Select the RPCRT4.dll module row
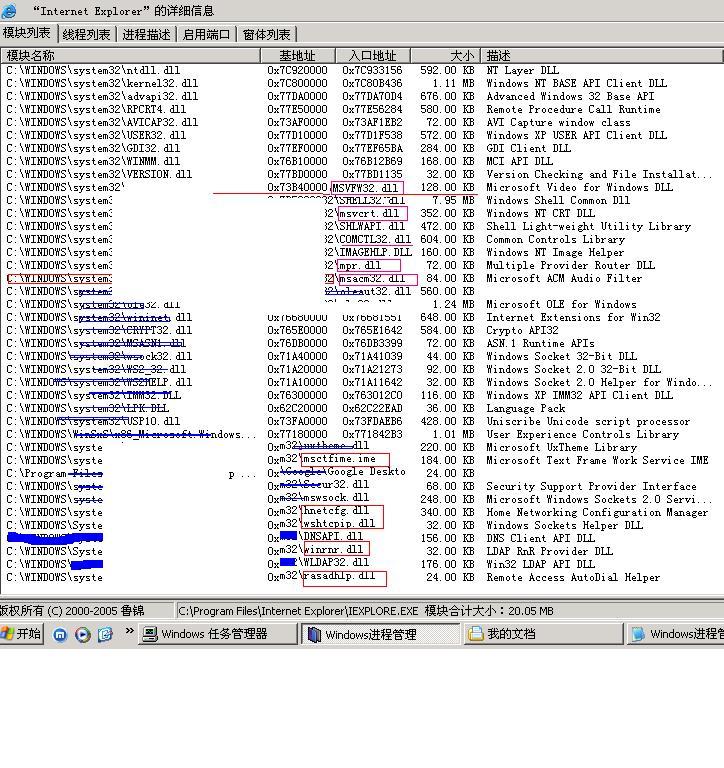 [x=362, y=109]
